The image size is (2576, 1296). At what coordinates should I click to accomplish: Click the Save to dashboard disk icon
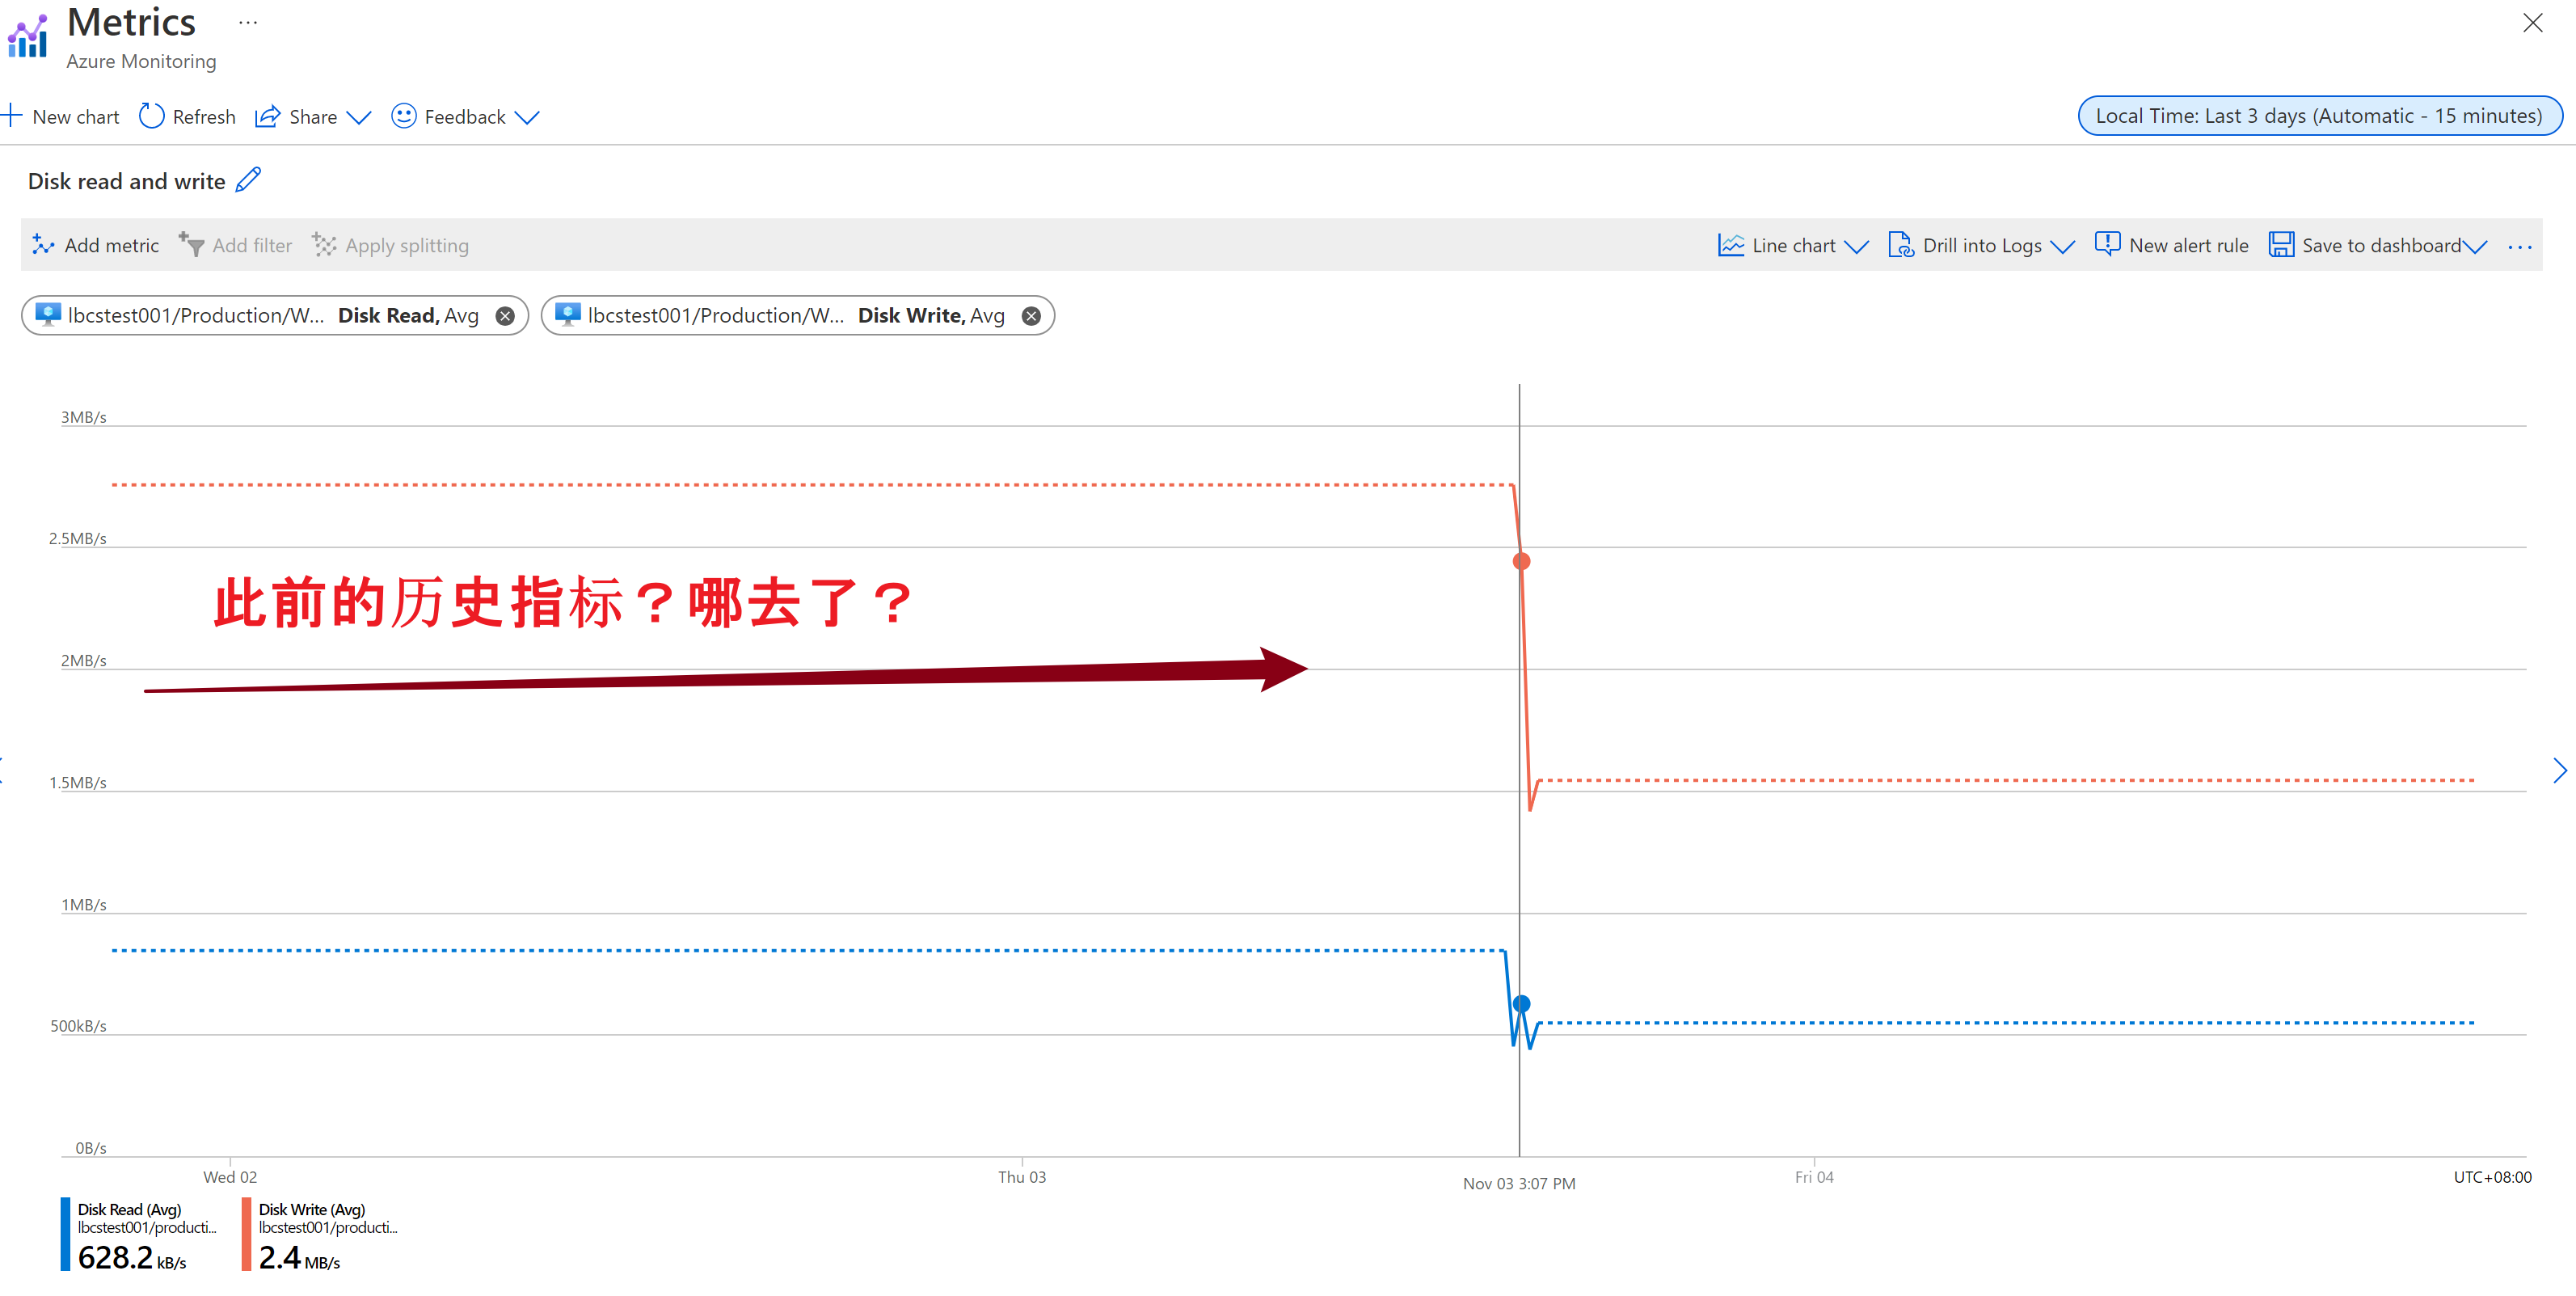pyautogui.click(x=2280, y=245)
